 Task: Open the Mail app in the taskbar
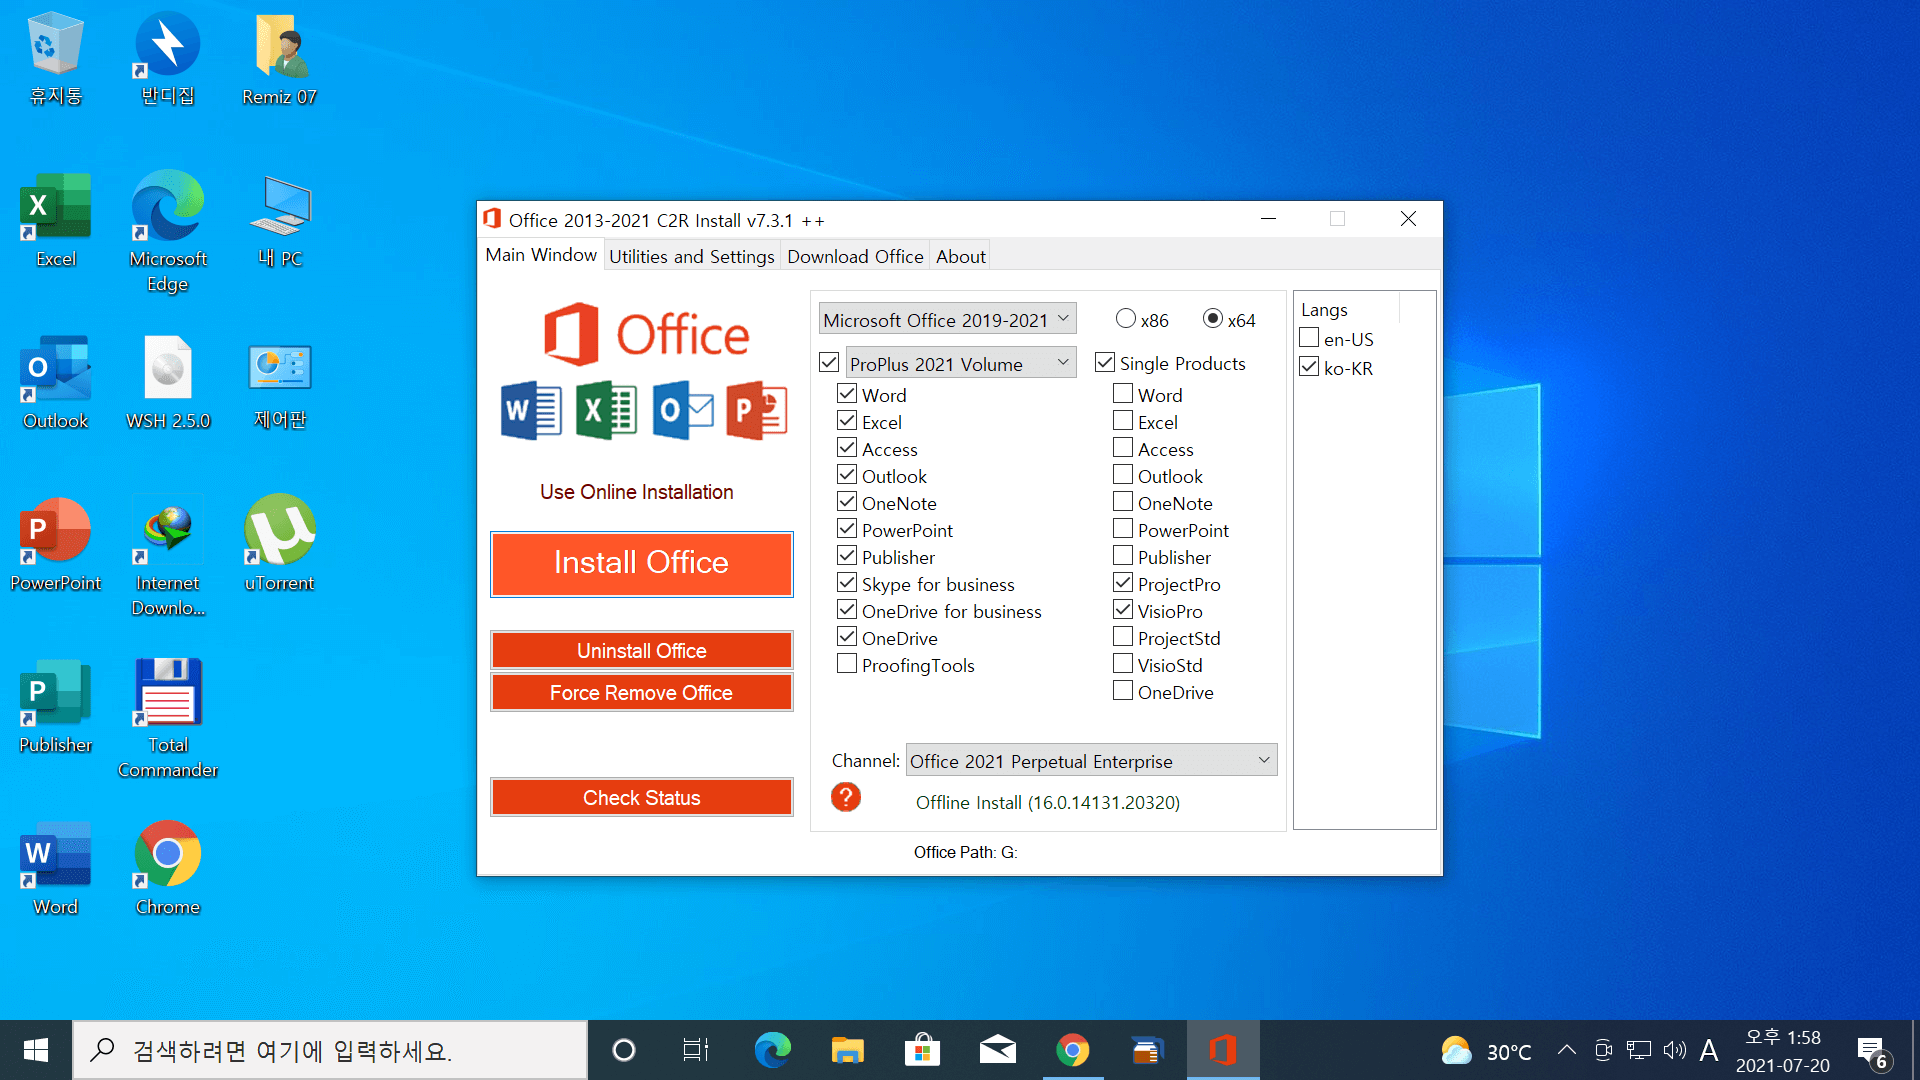coord(998,1050)
